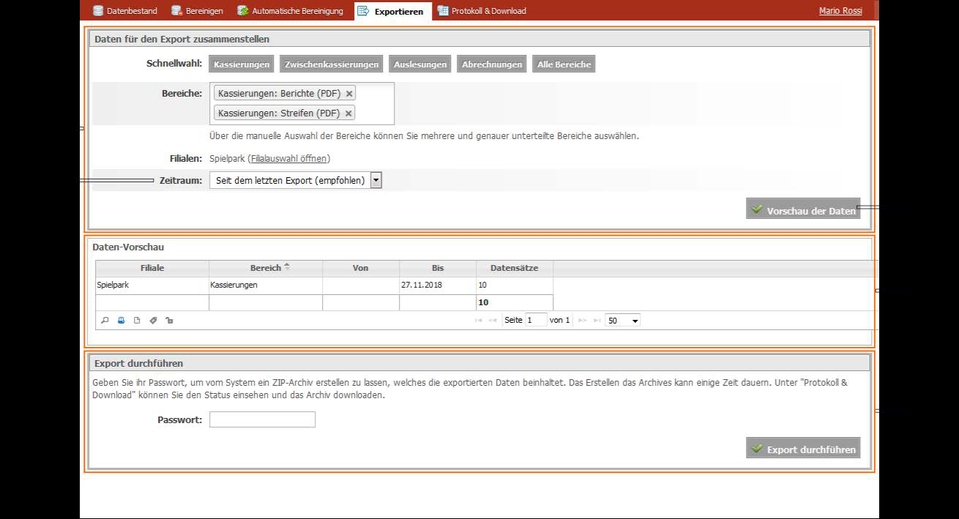Image resolution: width=959 pixels, height=519 pixels.
Task: Click the Mario Rossi user link
Action: point(840,11)
